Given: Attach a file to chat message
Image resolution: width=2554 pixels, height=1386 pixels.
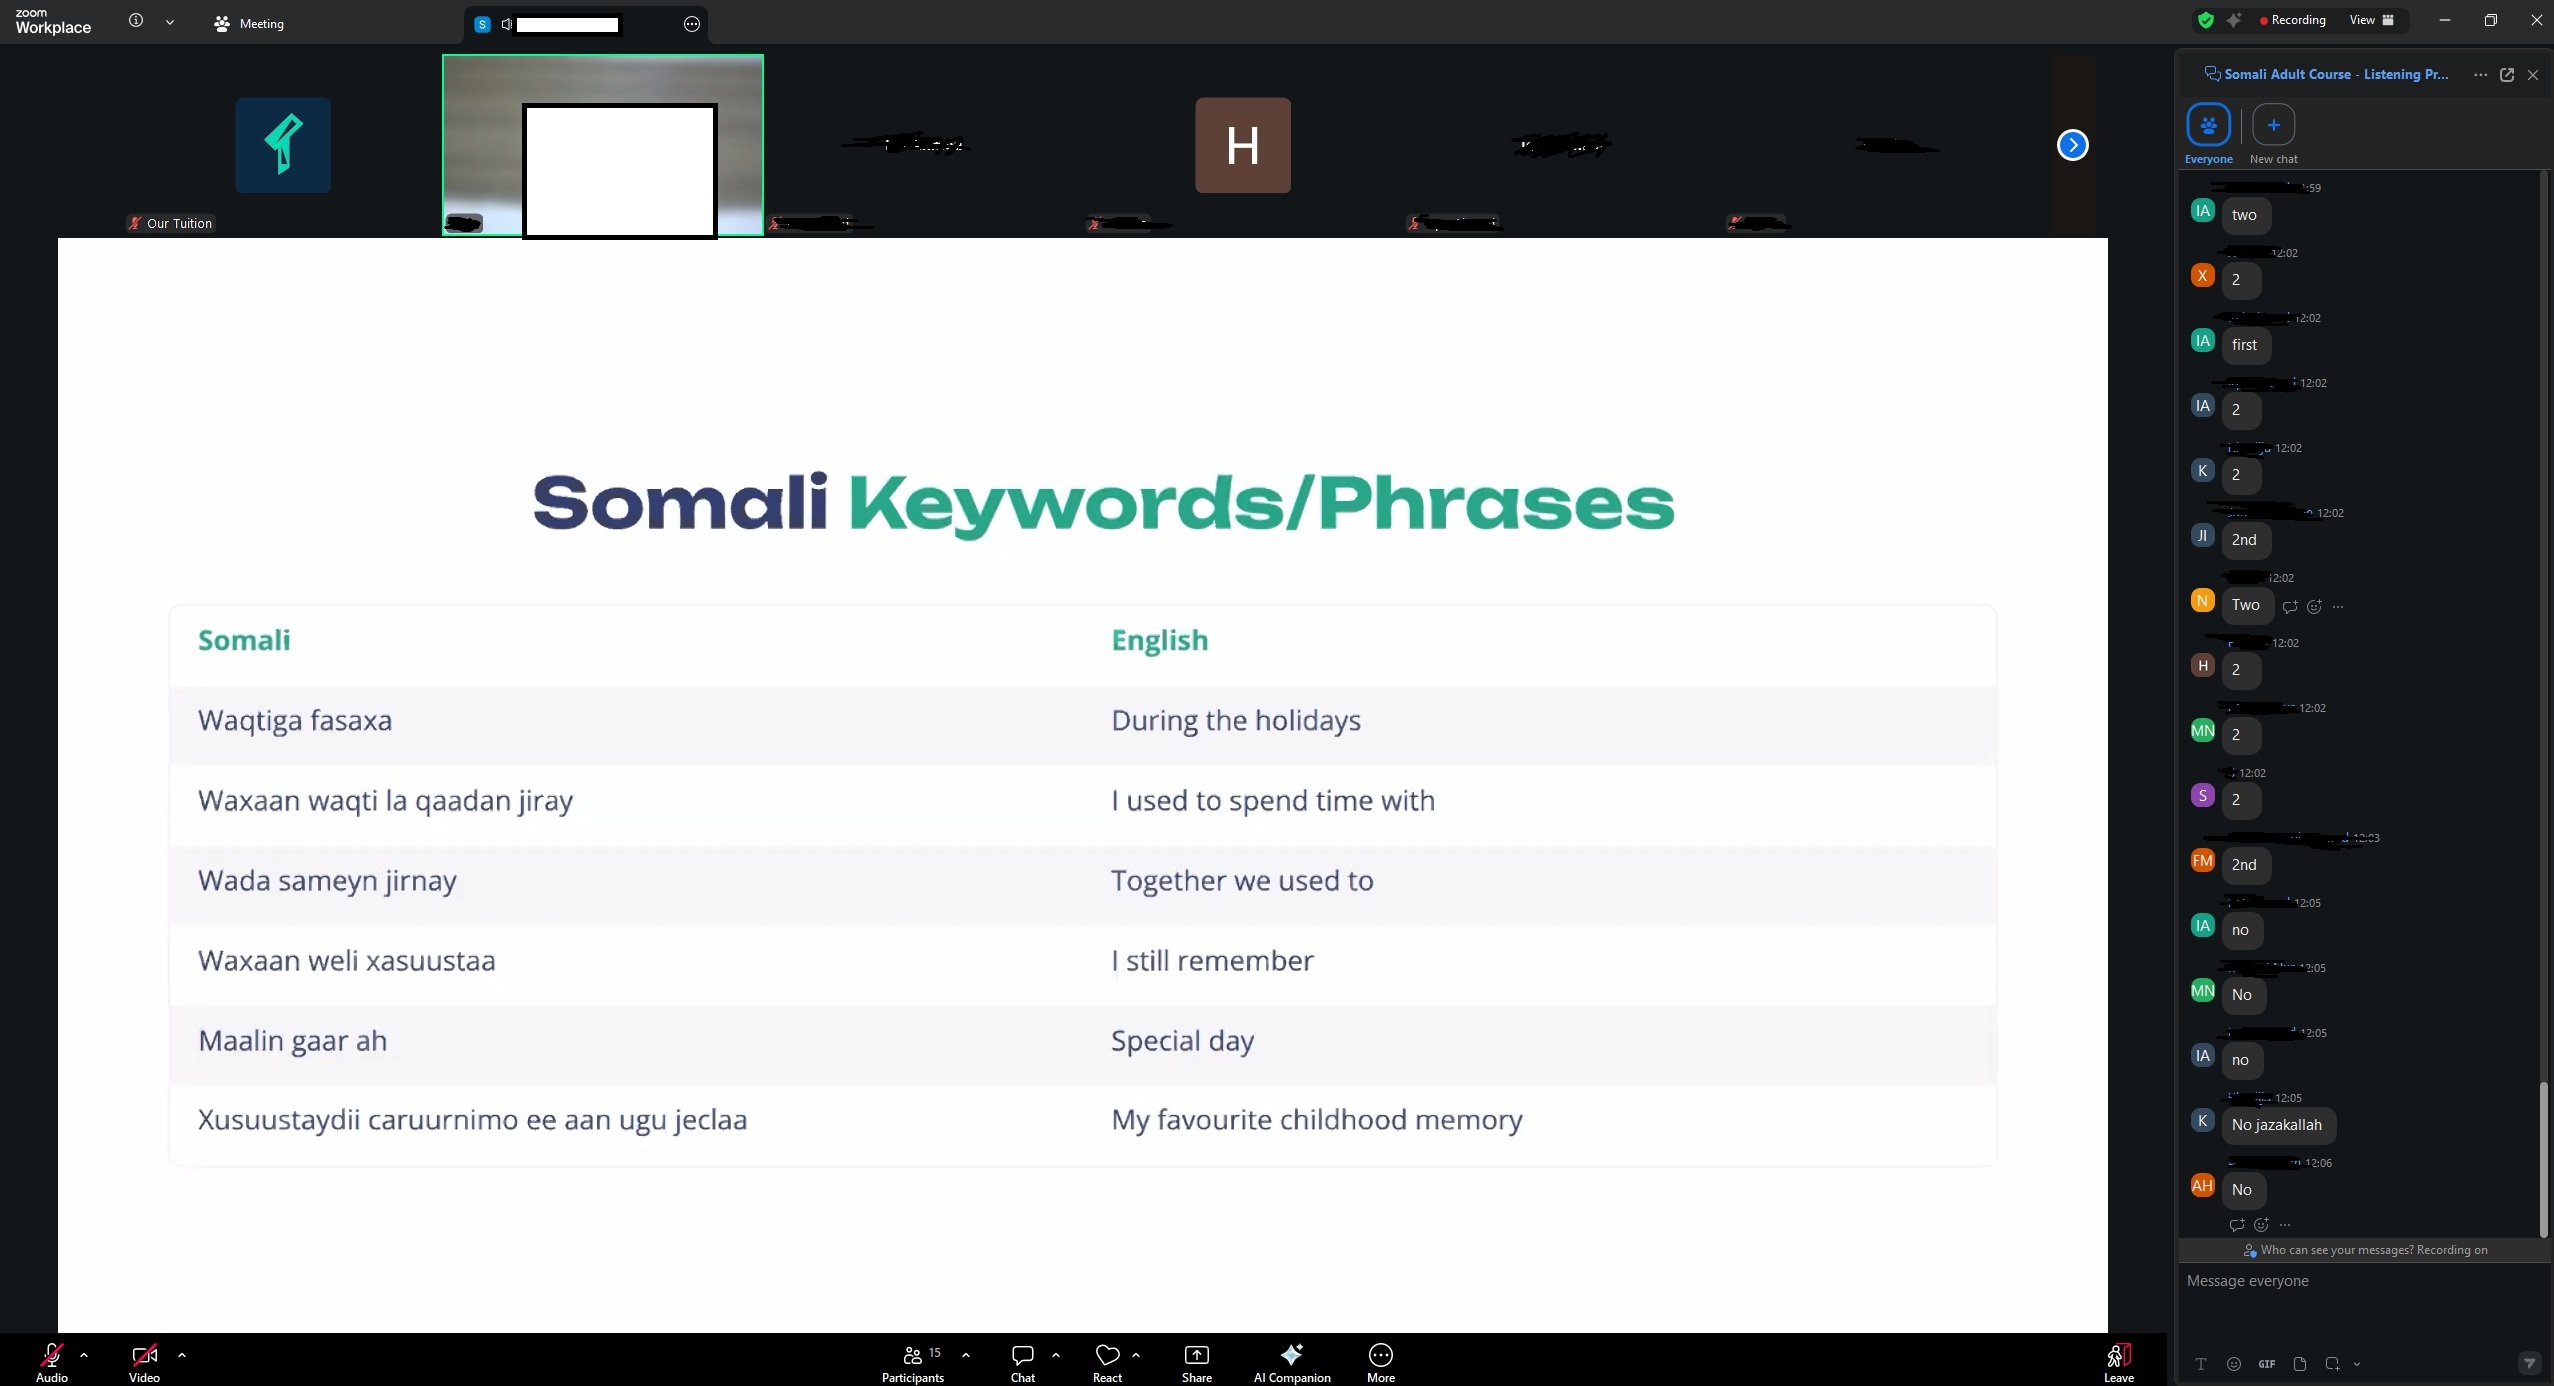Looking at the screenshot, I should pyautogui.click(x=2300, y=1364).
